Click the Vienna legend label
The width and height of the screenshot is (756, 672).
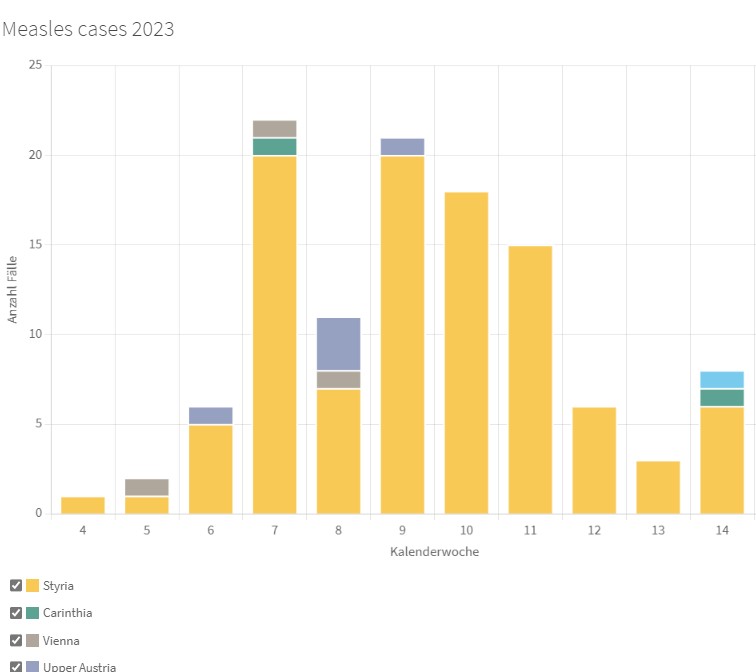point(61,641)
